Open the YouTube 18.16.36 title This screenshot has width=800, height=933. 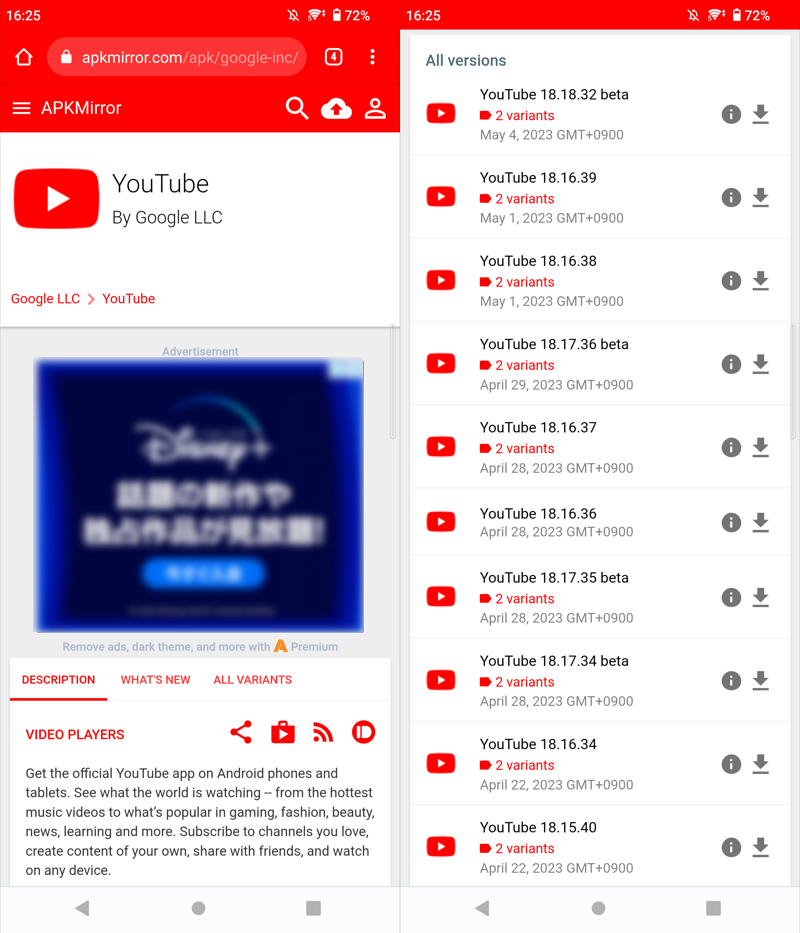538,514
